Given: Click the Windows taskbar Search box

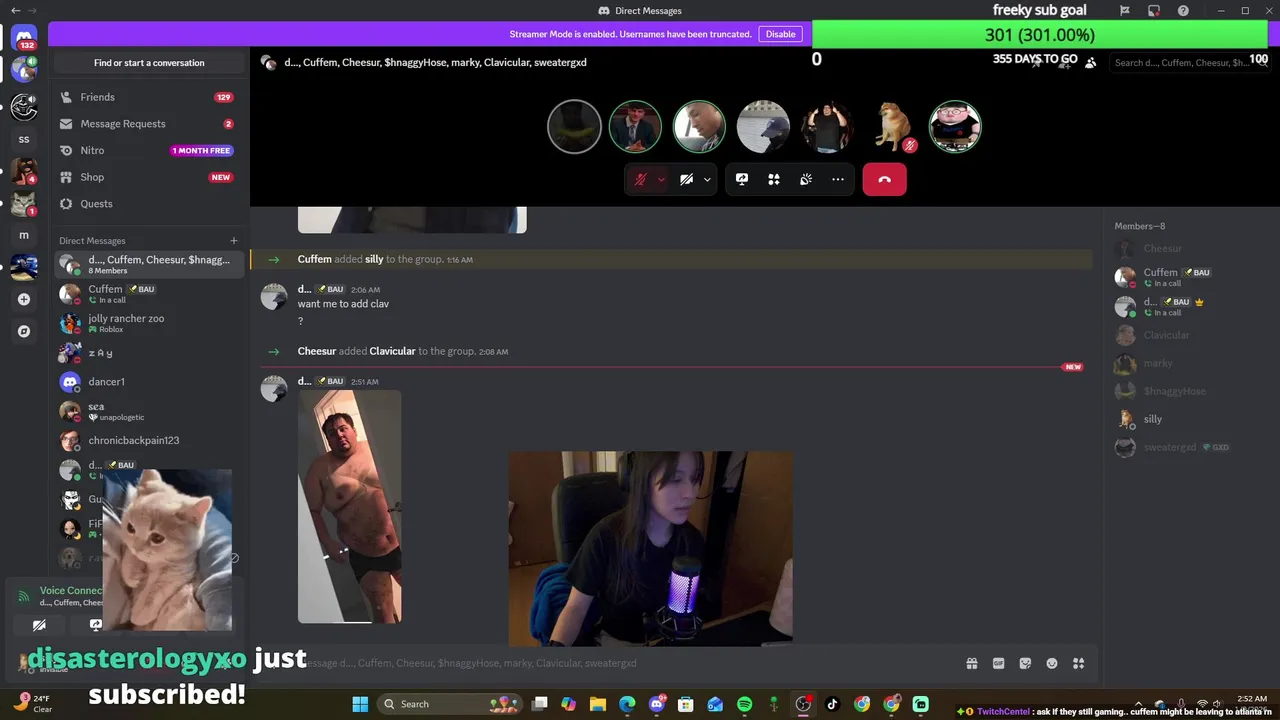Looking at the screenshot, I should (452, 704).
